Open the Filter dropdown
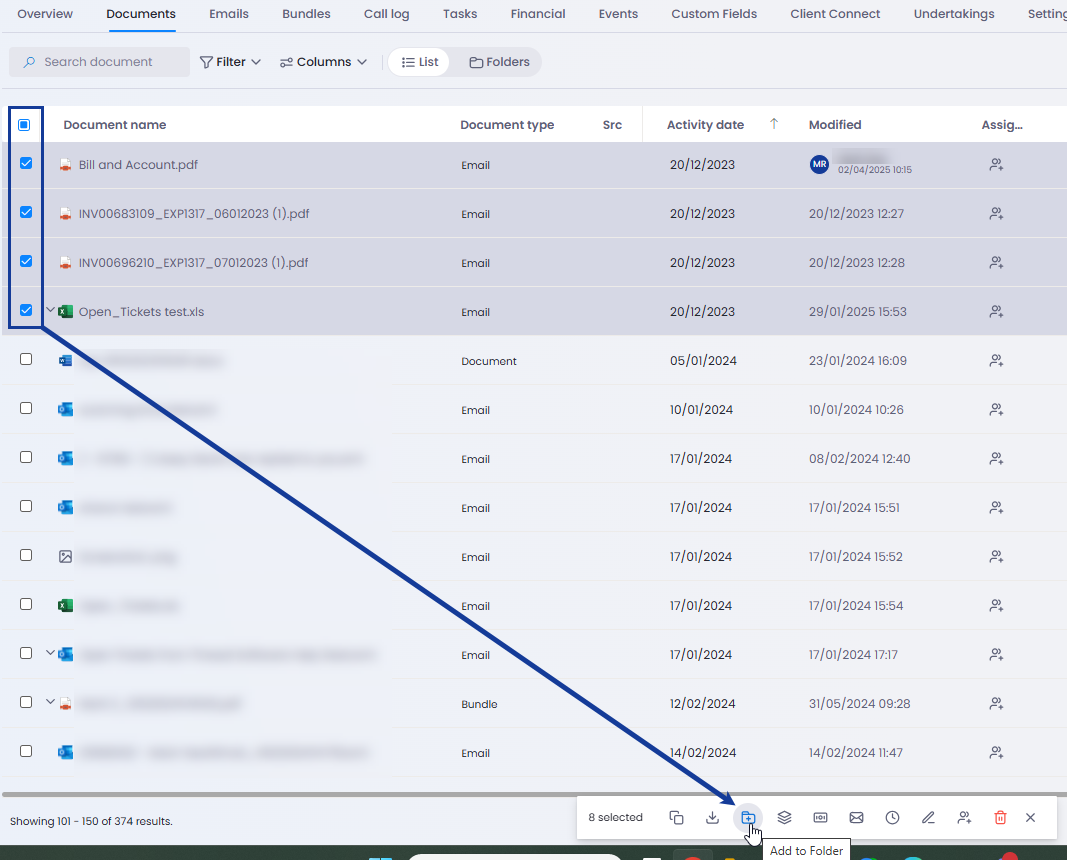Viewport: 1067px width, 860px height. (230, 62)
